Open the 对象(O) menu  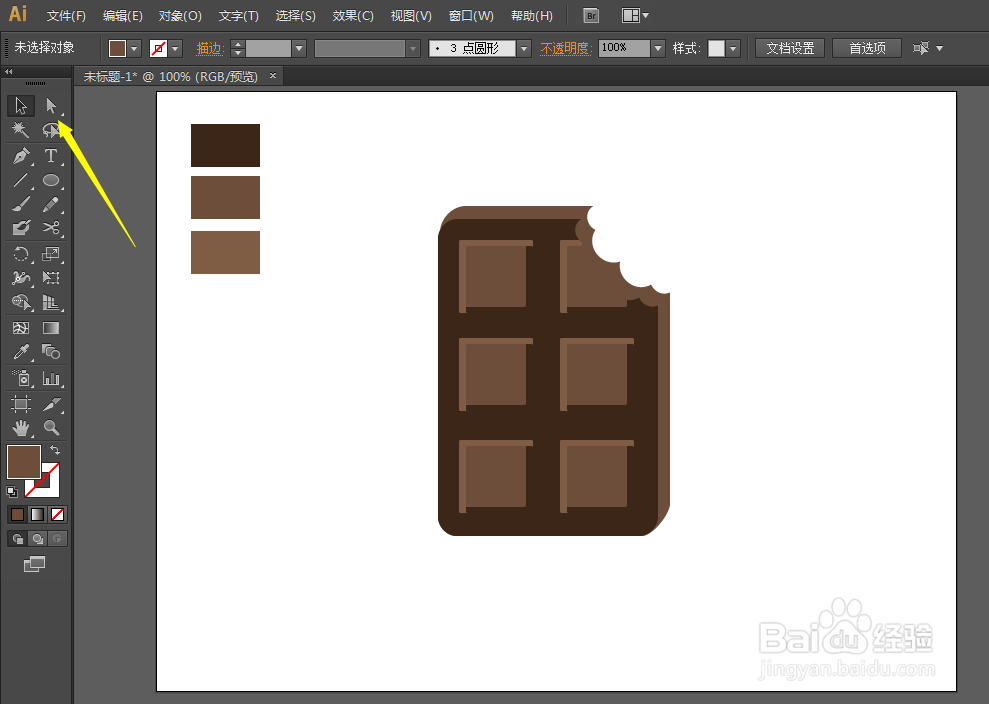tap(180, 16)
